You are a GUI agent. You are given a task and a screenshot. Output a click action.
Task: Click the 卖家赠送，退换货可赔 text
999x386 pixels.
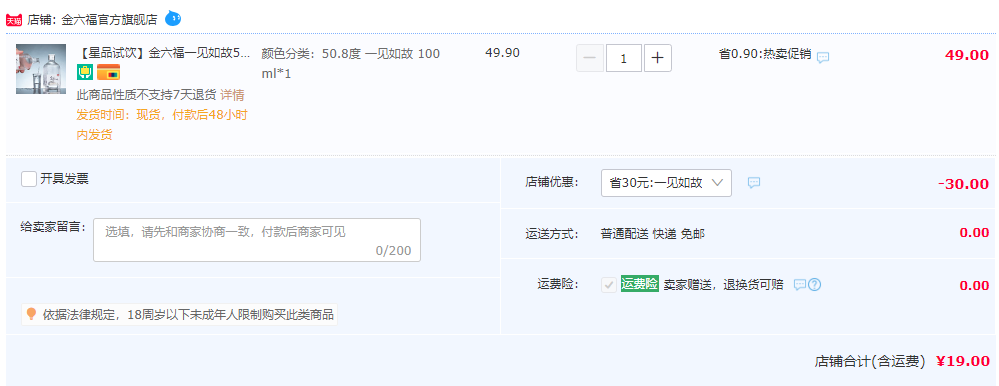click(723, 285)
